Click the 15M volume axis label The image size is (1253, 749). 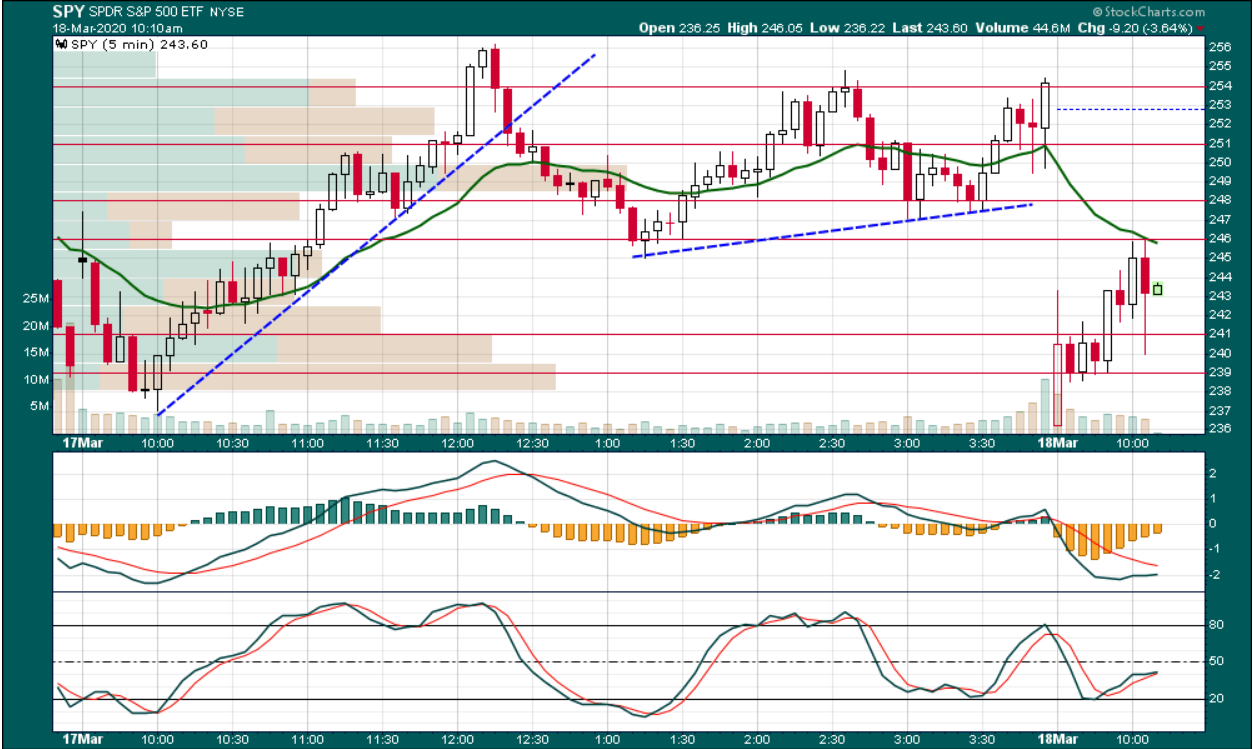[x=35, y=352]
